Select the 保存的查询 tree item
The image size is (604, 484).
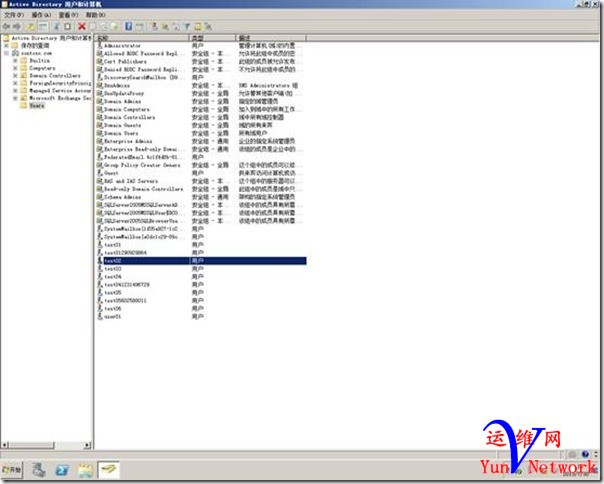tap(35, 45)
